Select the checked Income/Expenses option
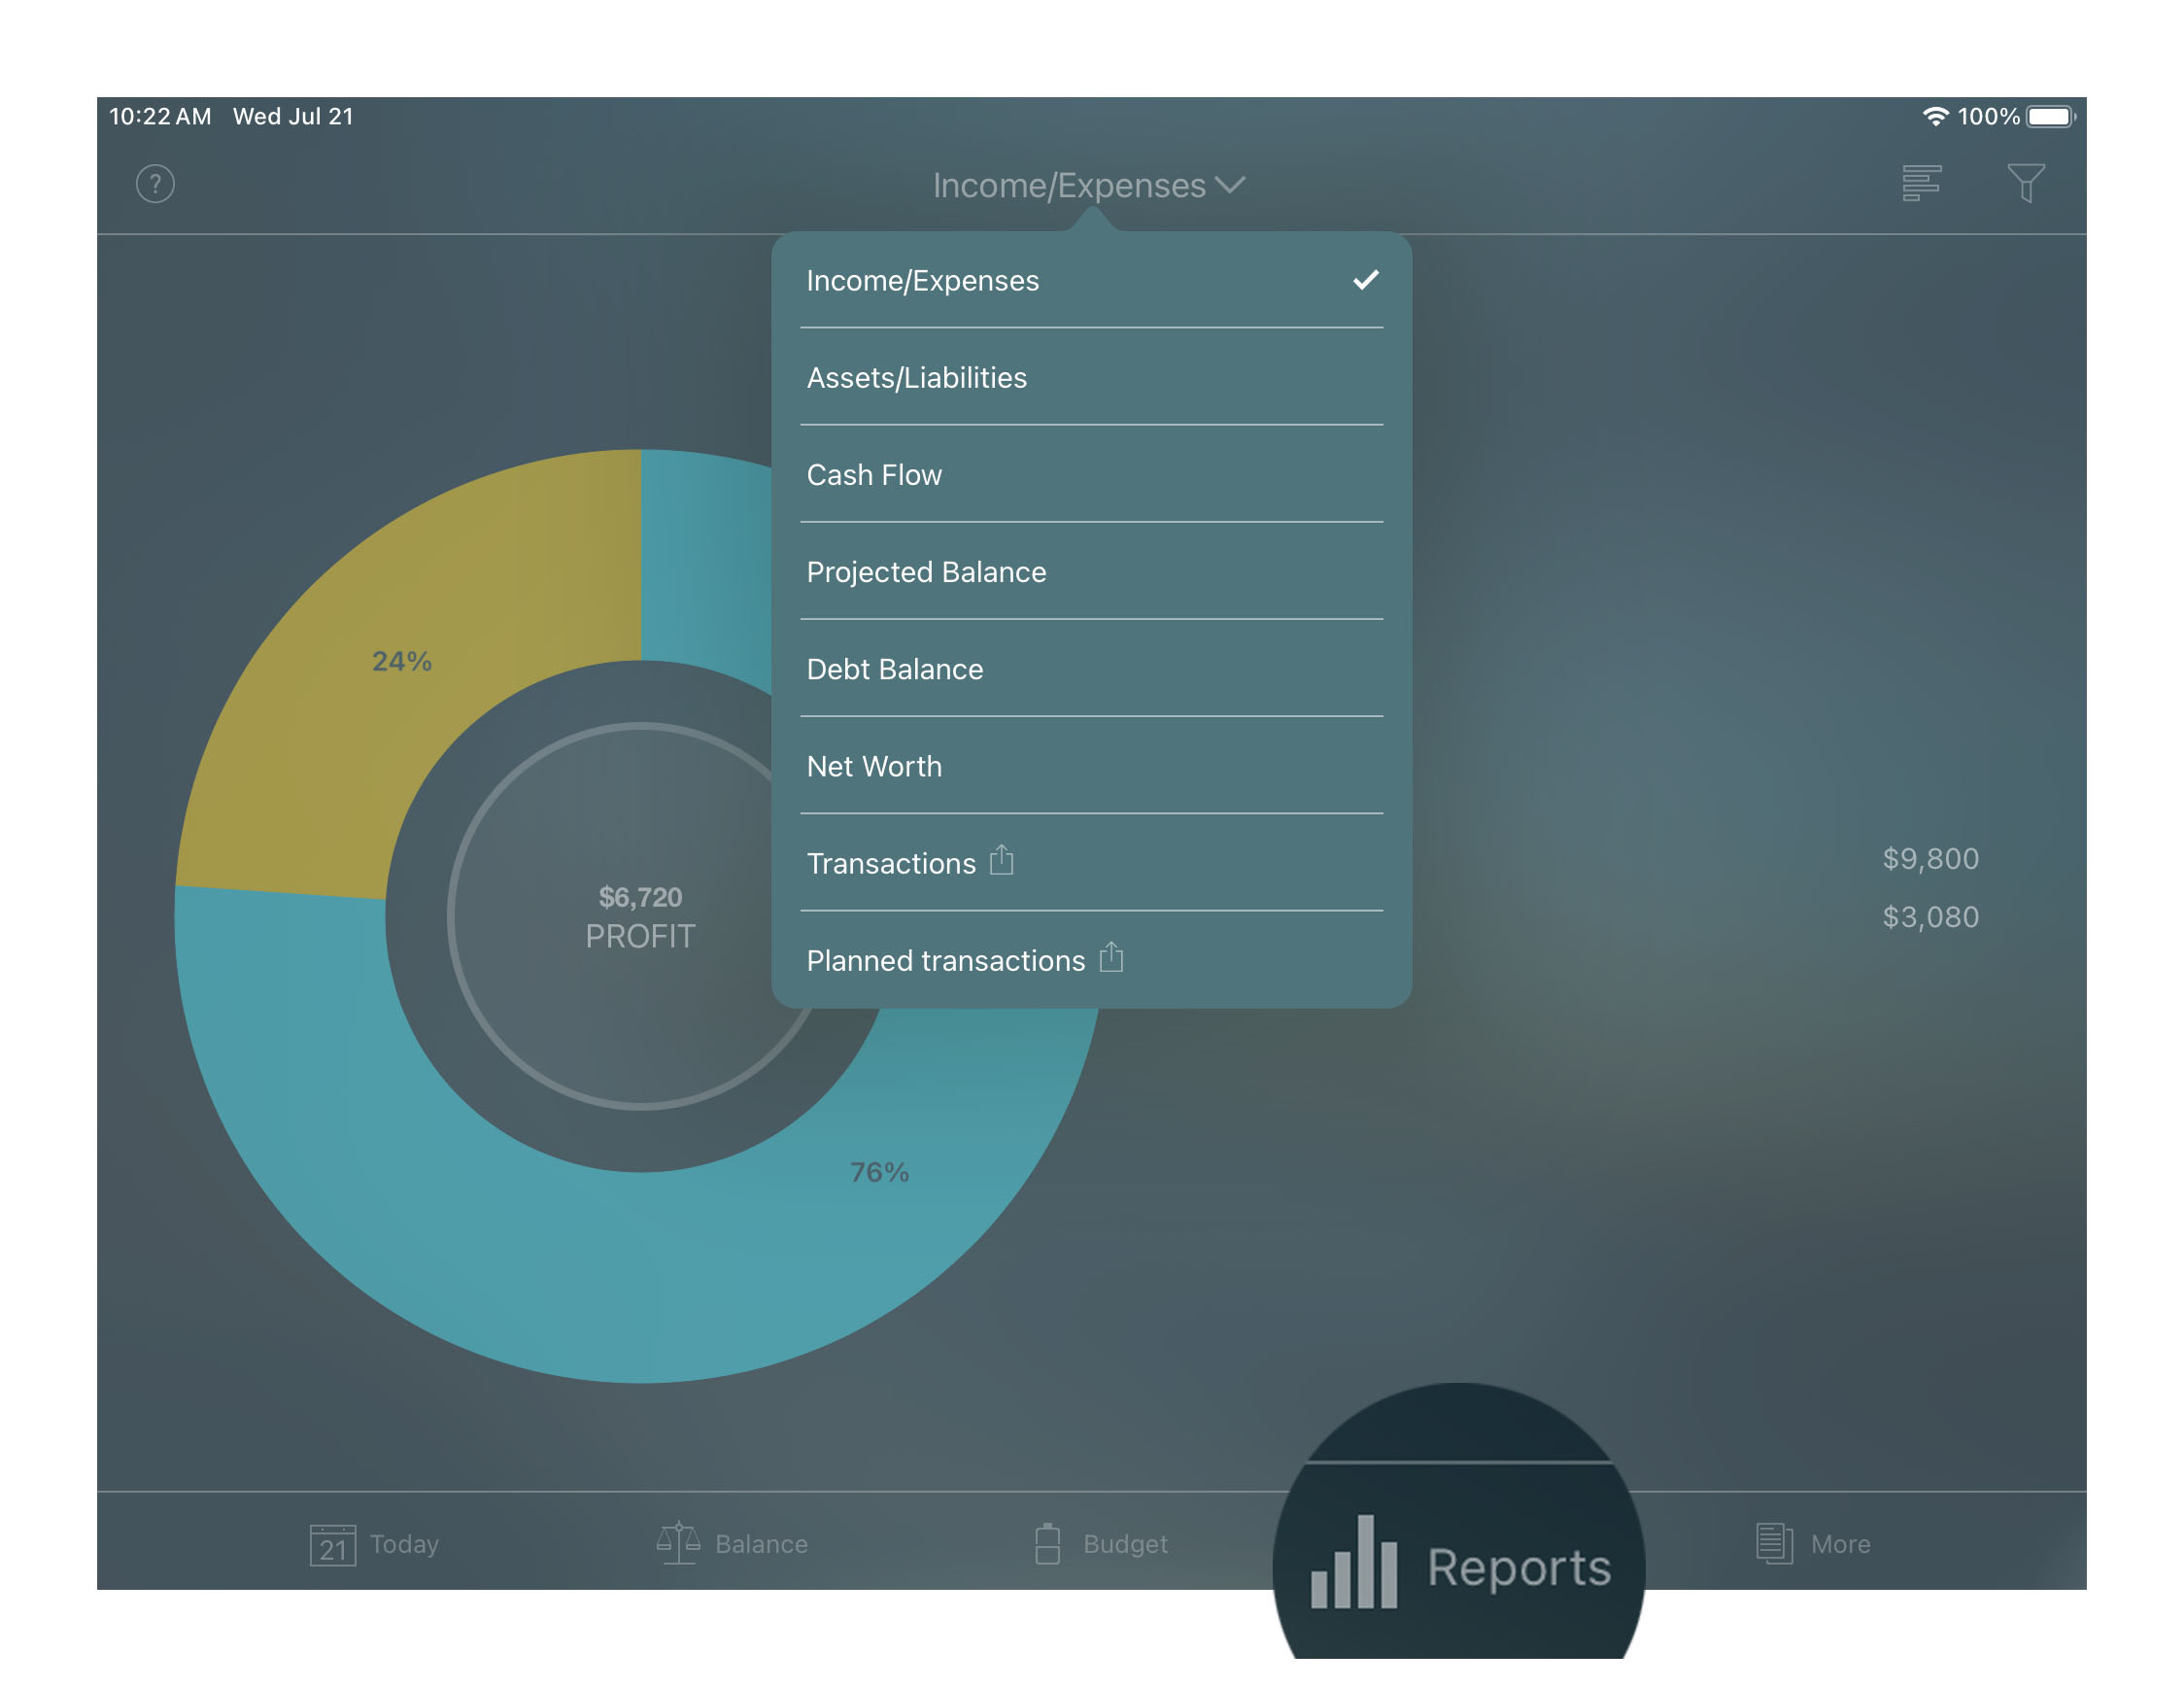This screenshot has width=2184, height=1687. tap(1089, 278)
